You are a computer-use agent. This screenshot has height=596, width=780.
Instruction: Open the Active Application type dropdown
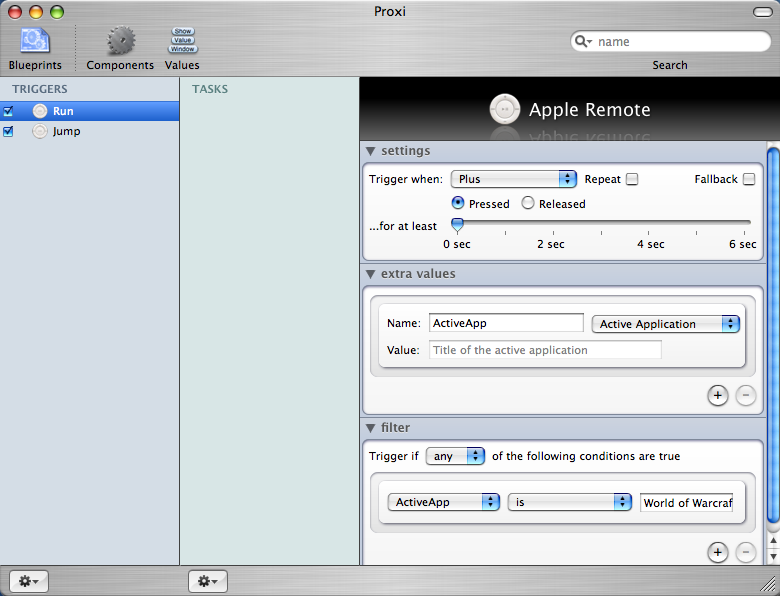click(665, 324)
